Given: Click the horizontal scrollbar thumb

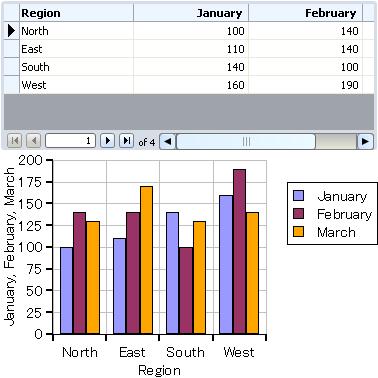Looking at the screenshot, I should [246, 141].
